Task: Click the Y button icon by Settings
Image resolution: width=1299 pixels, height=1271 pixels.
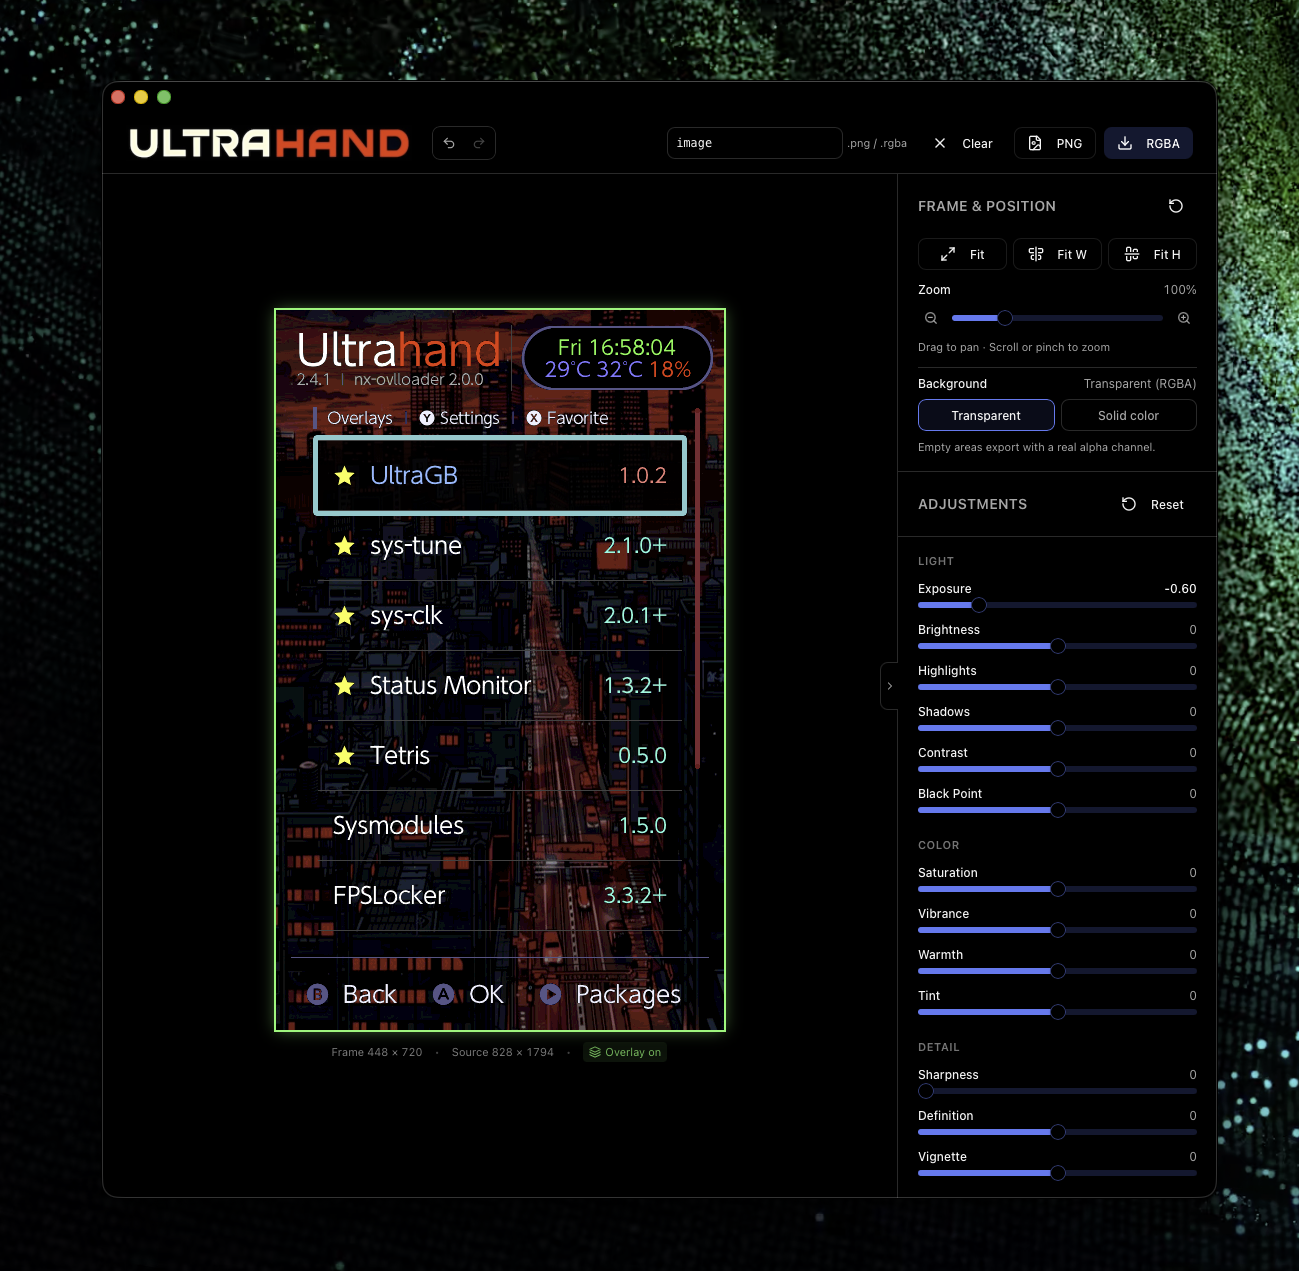Action: 427,418
